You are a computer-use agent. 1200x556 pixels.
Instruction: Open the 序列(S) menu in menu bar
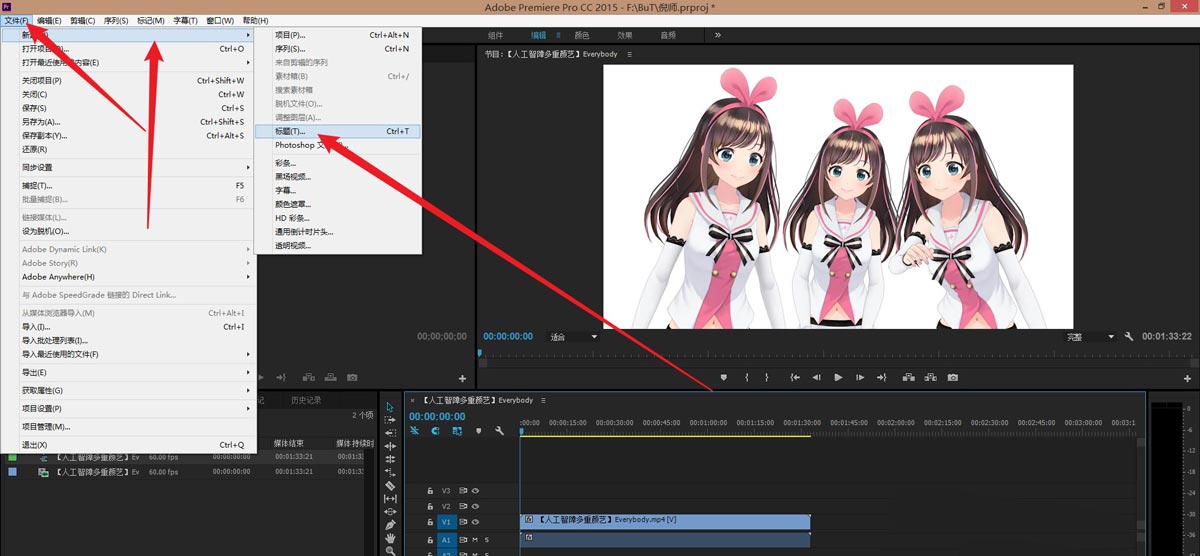[117, 20]
